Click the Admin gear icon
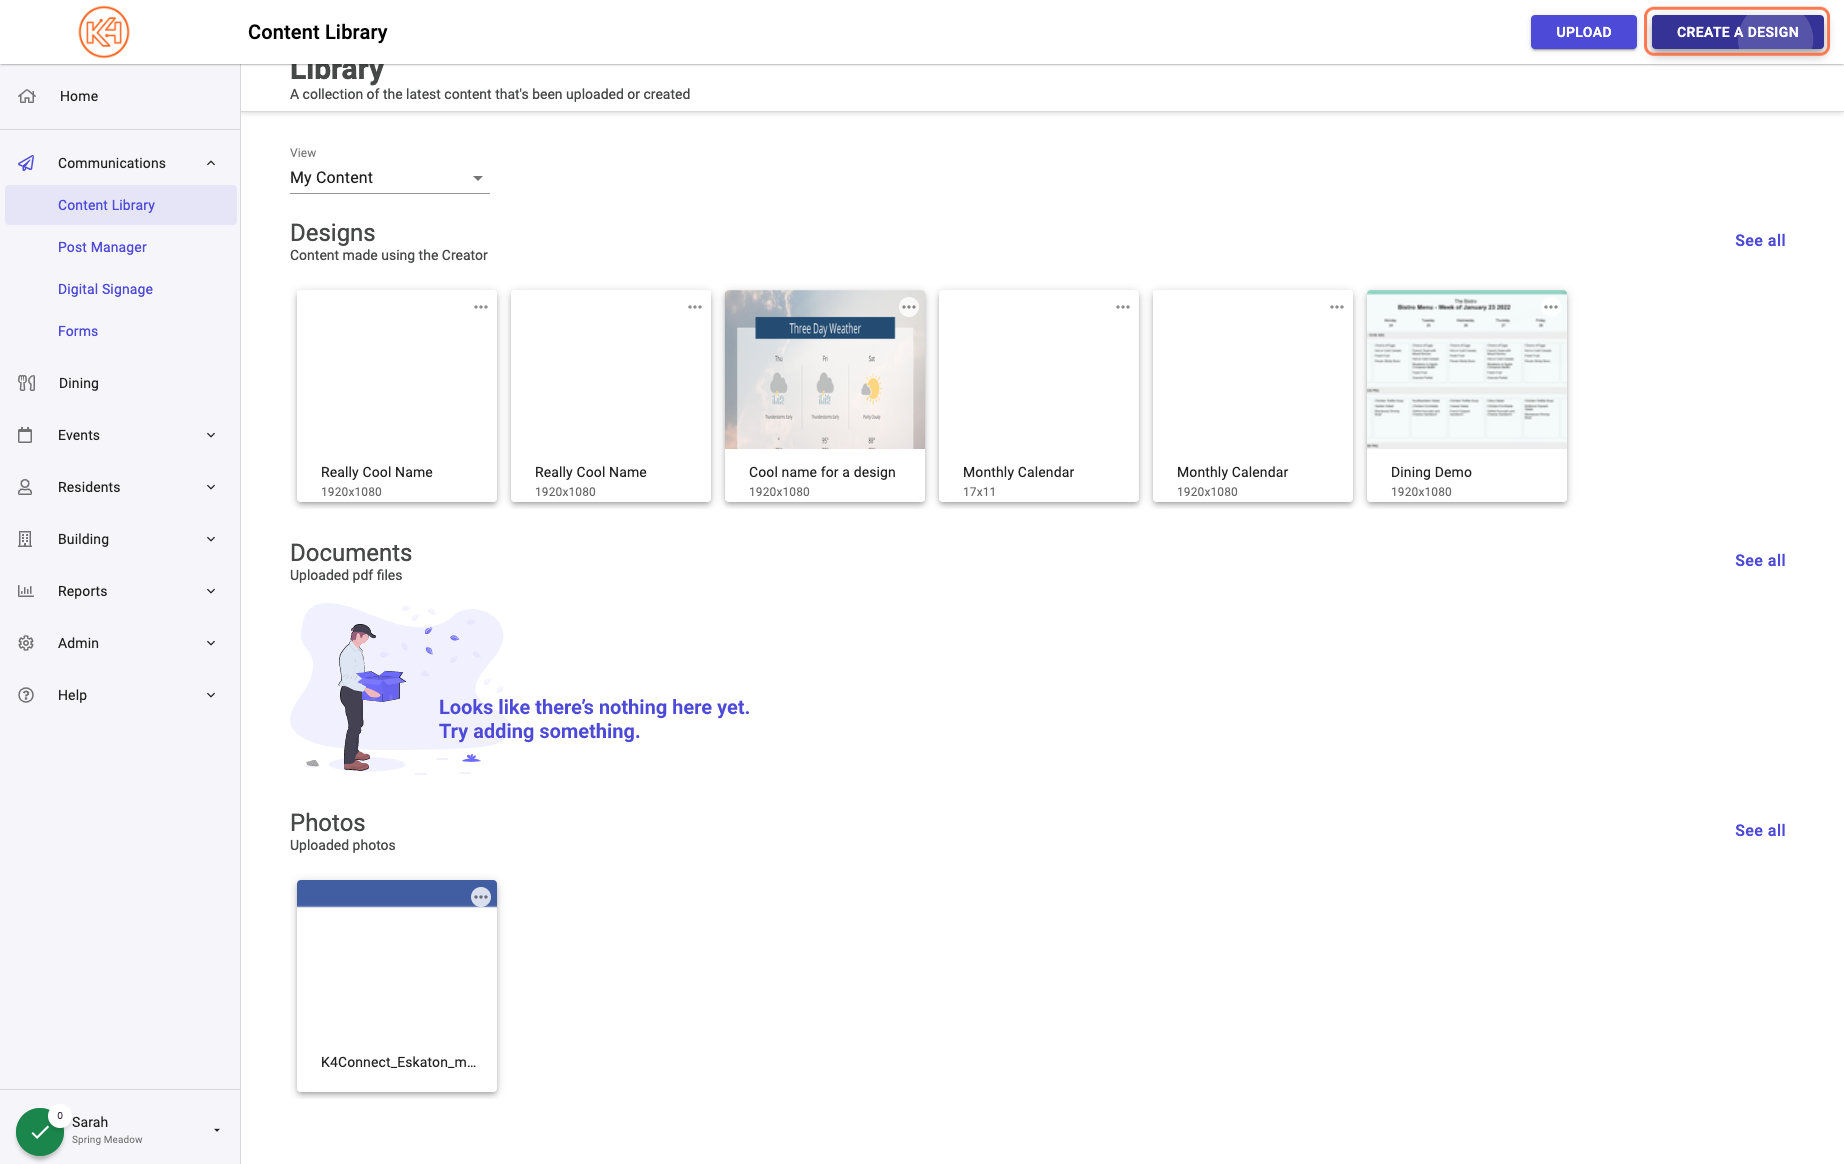1844x1164 pixels. point(26,643)
